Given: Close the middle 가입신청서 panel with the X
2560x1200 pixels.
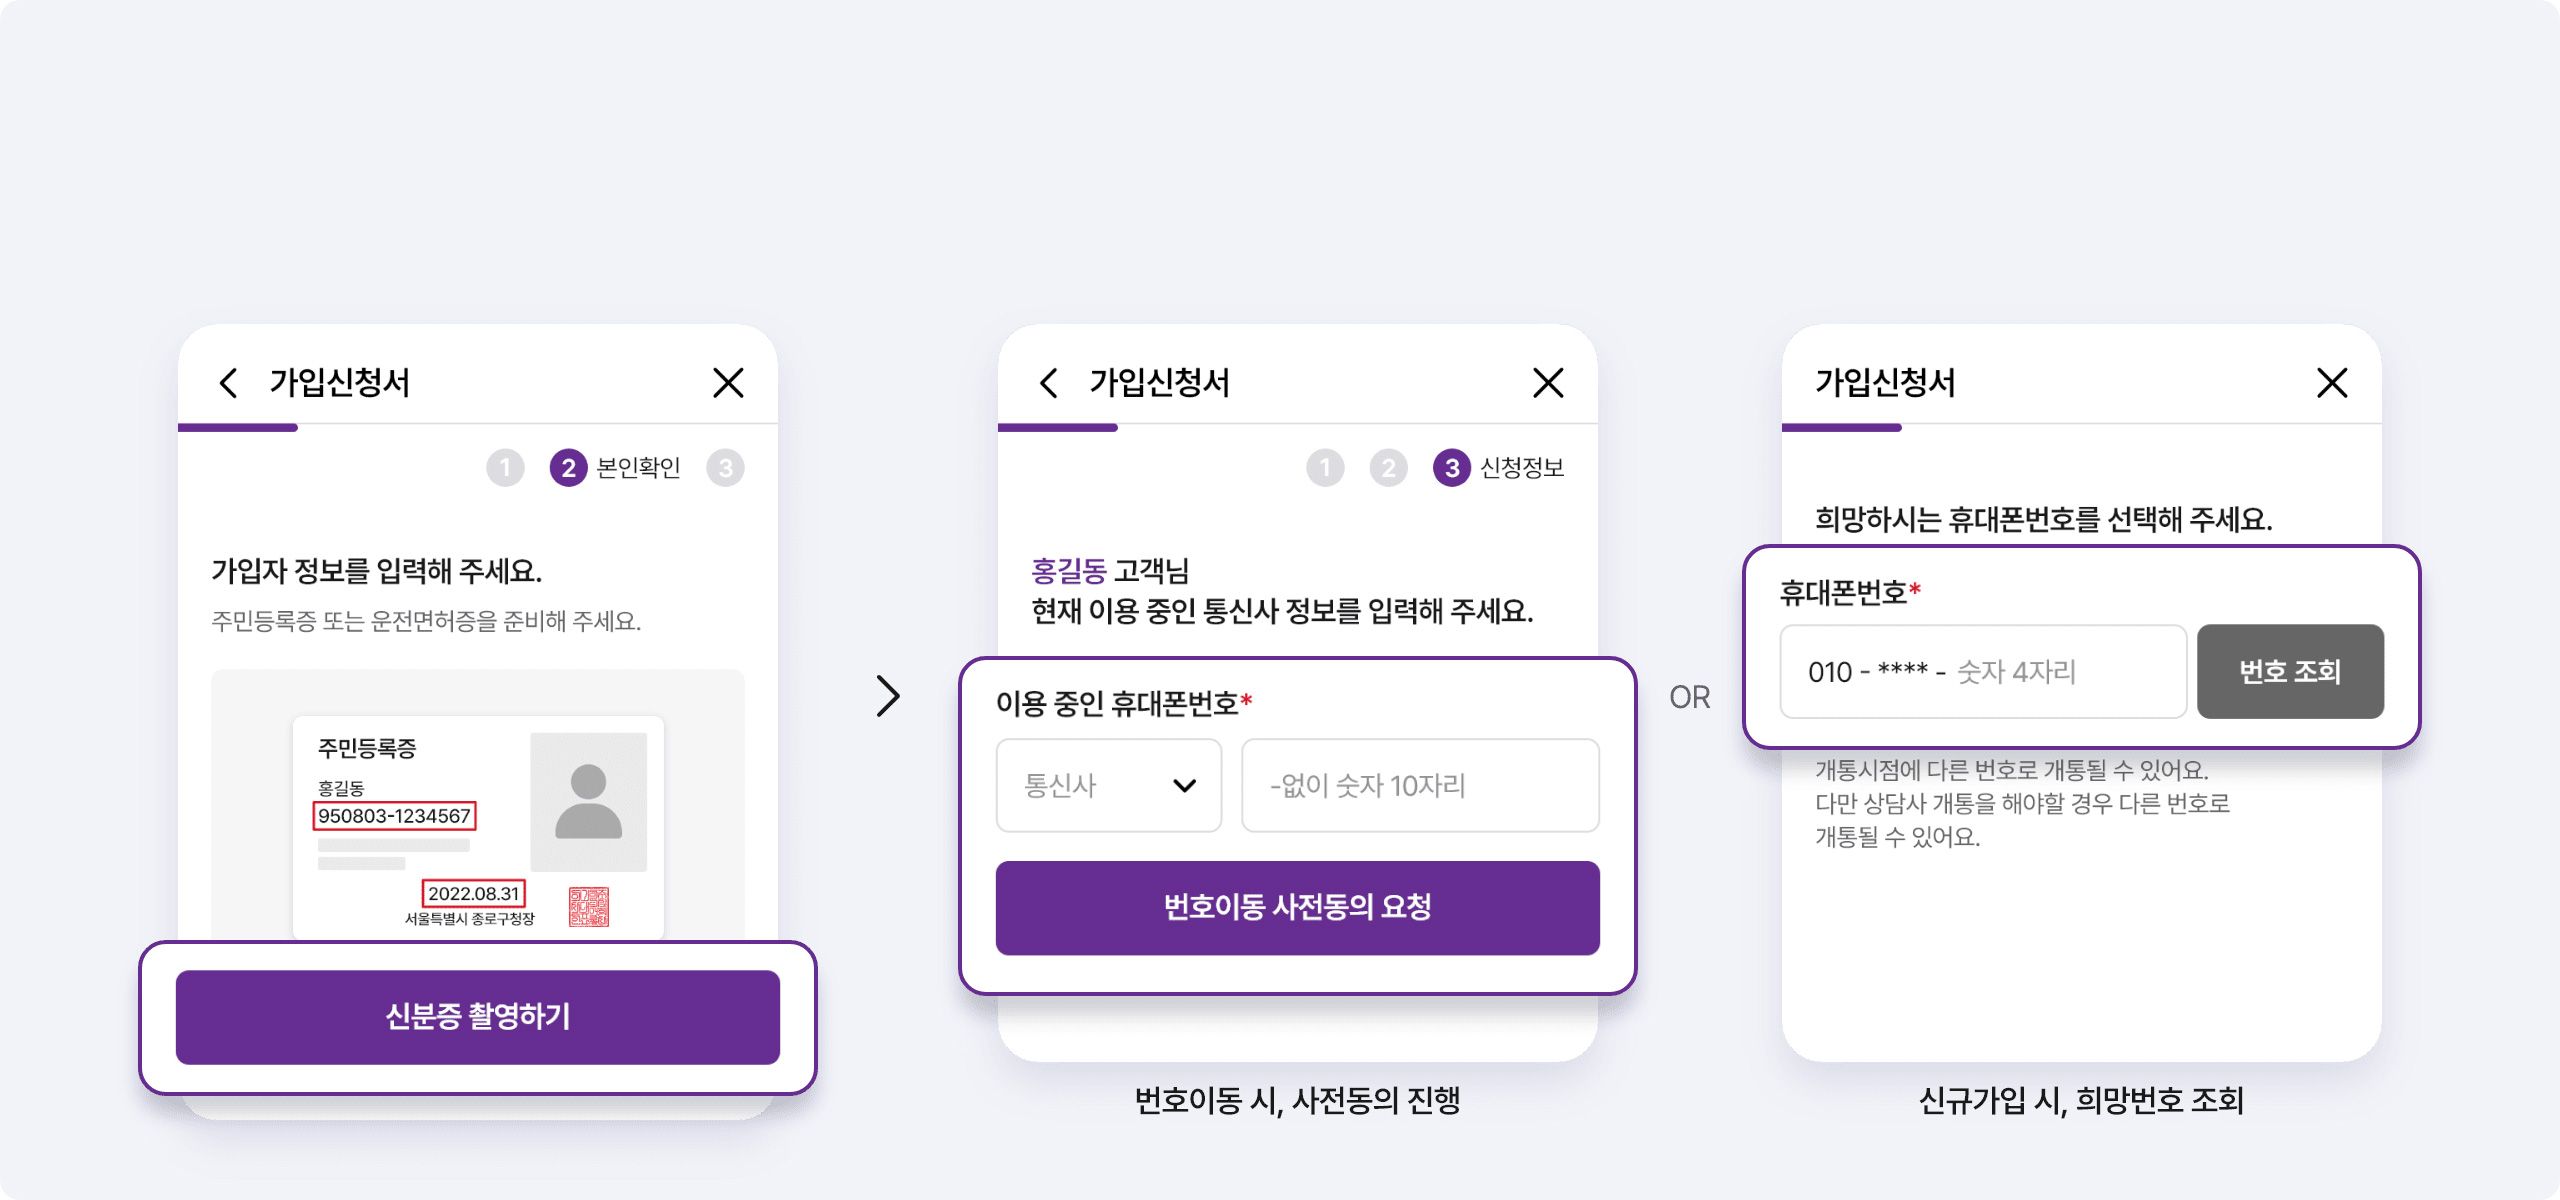Looking at the screenshot, I should coord(1548,383).
